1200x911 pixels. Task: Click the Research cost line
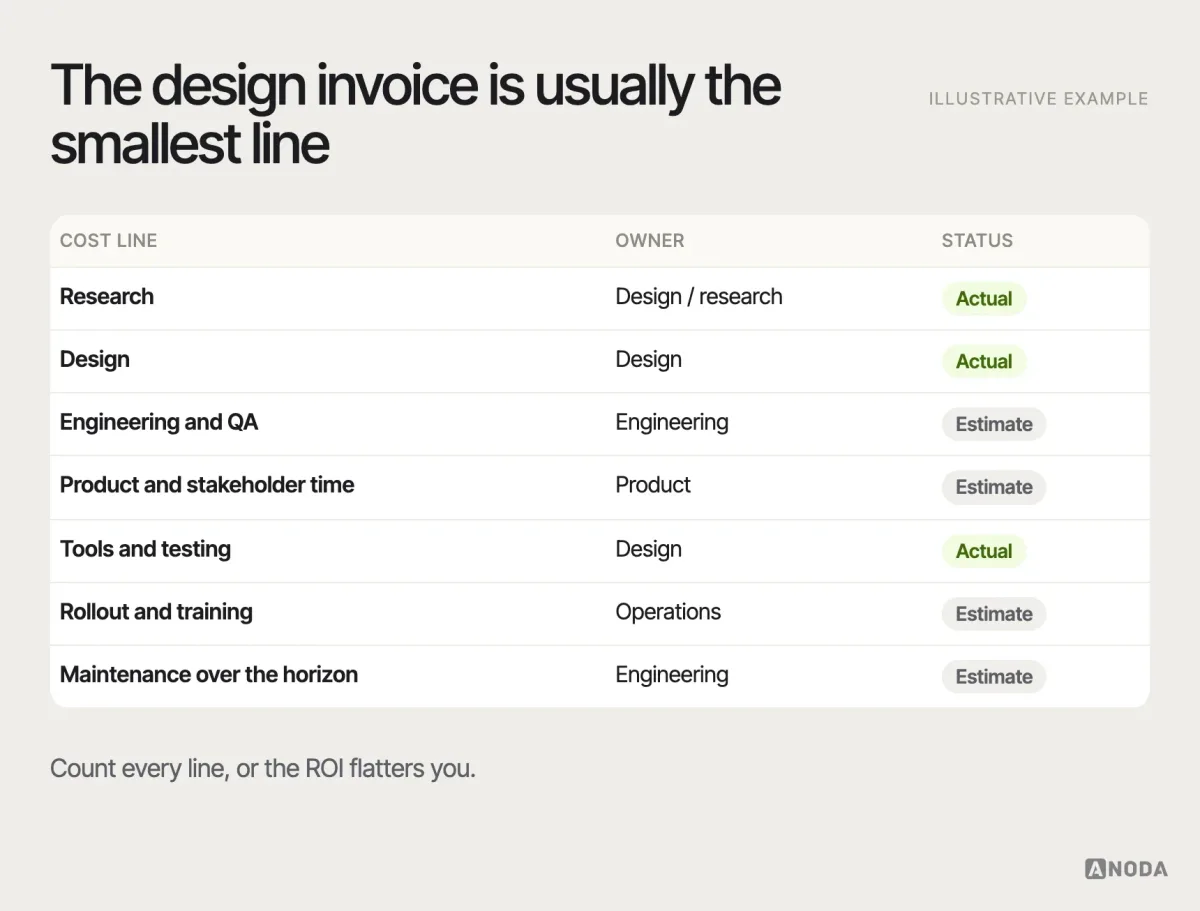click(x=107, y=297)
